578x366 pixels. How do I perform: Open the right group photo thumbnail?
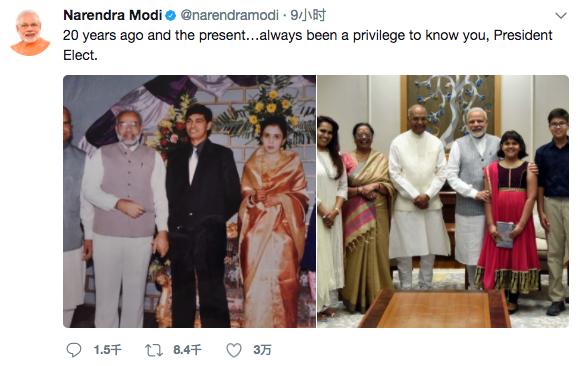coord(443,201)
